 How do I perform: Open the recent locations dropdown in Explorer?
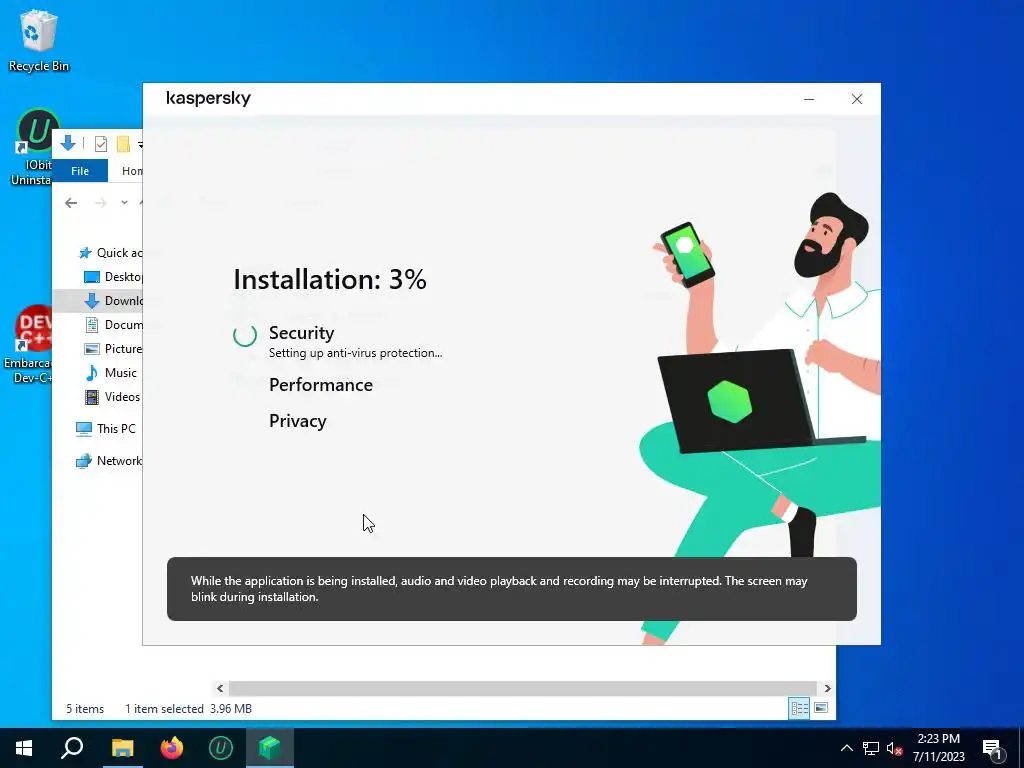click(x=124, y=203)
